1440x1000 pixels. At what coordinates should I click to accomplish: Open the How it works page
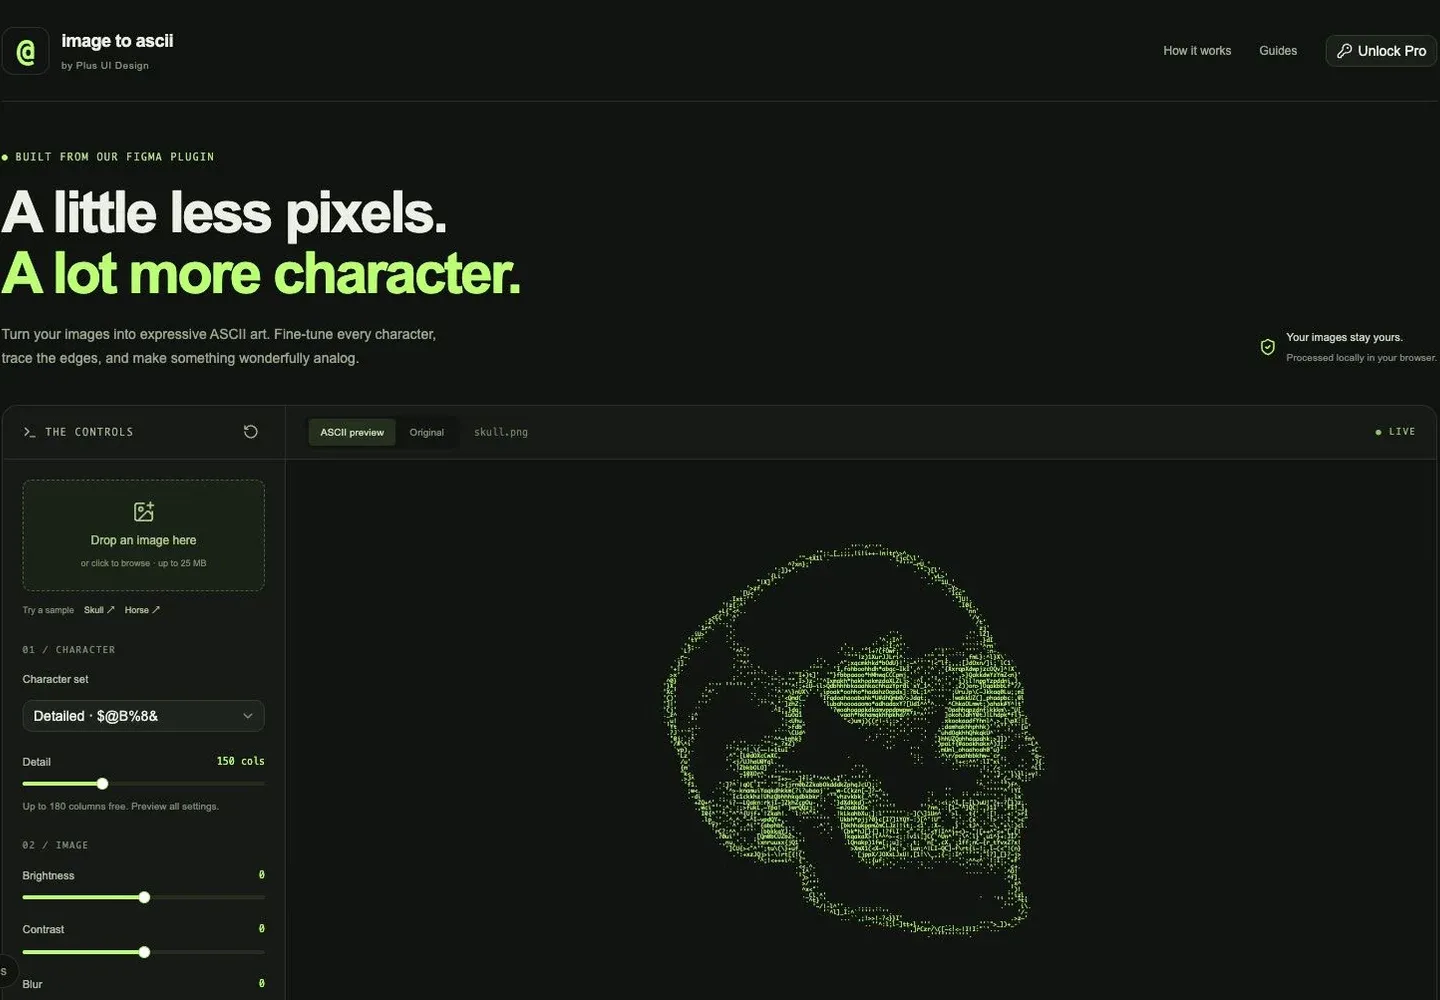coord(1197,51)
